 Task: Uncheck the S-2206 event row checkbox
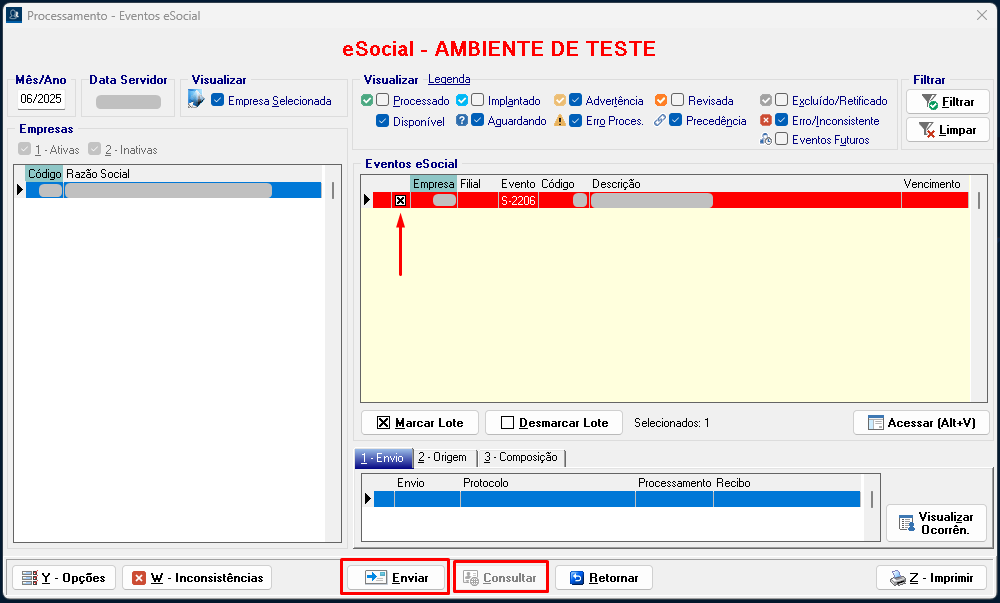point(400,200)
